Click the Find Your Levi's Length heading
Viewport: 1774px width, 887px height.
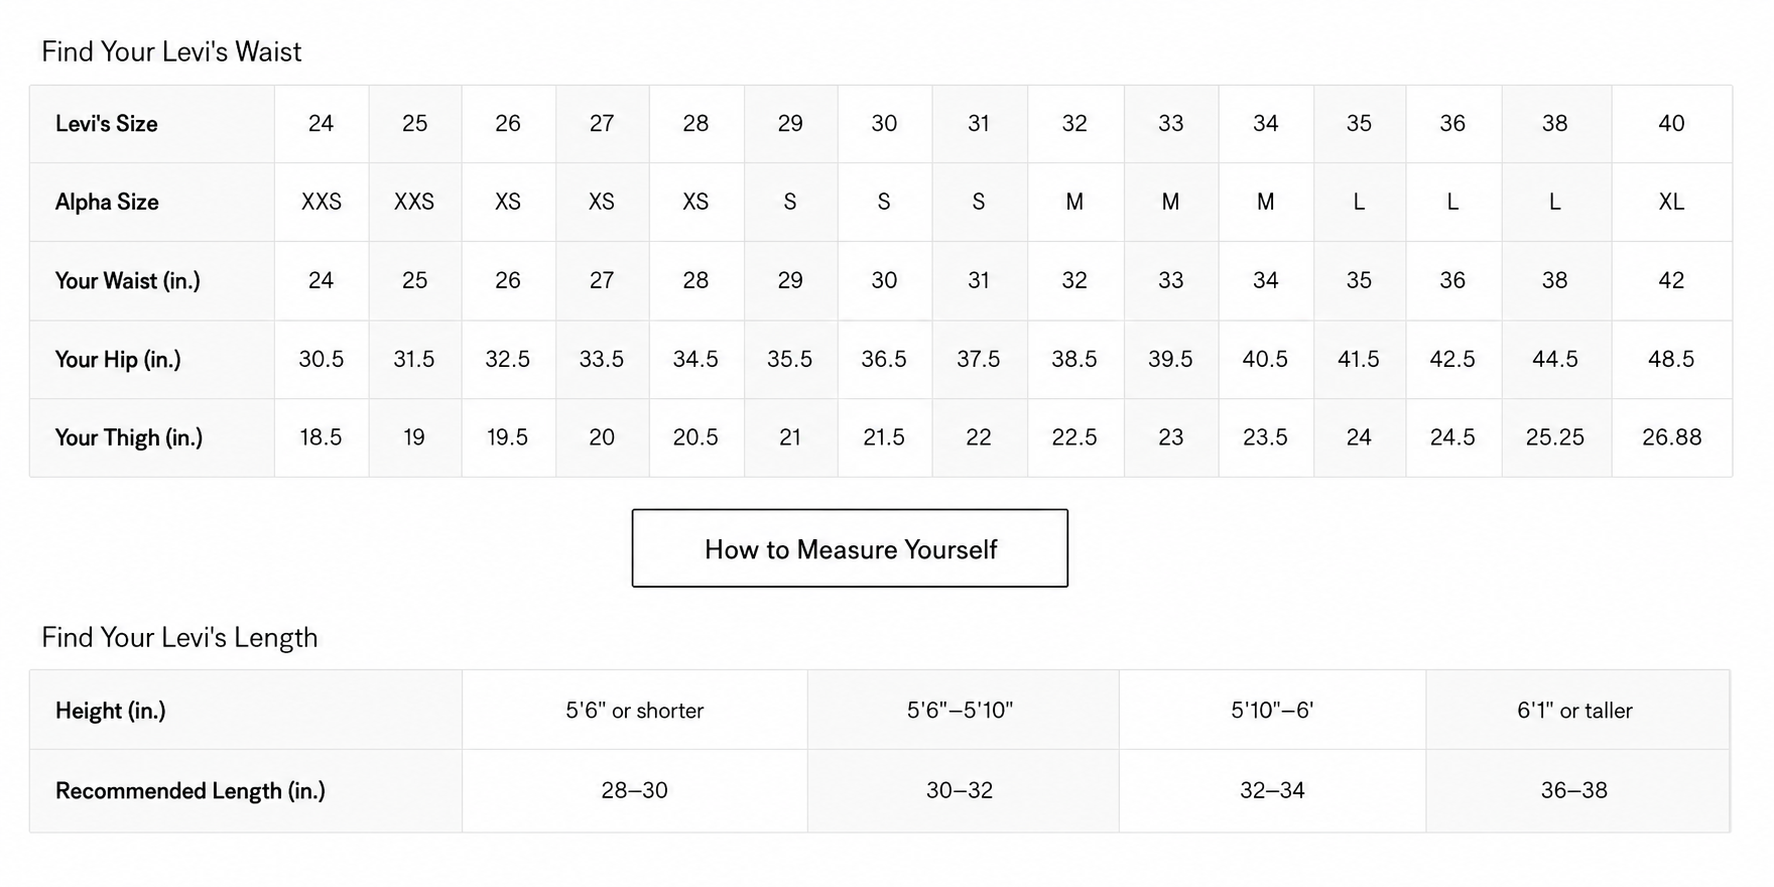tap(180, 637)
